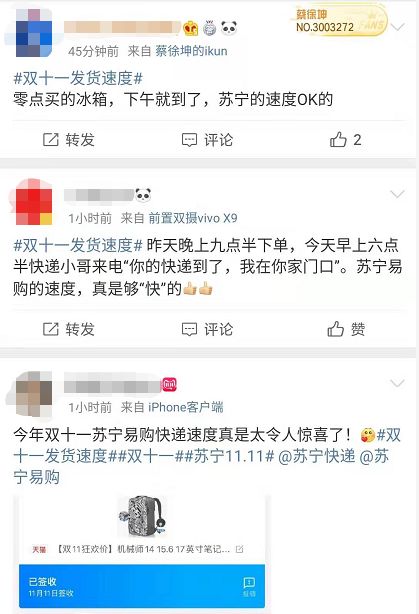Open the brown avatar of the third poster

tap(34, 393)
